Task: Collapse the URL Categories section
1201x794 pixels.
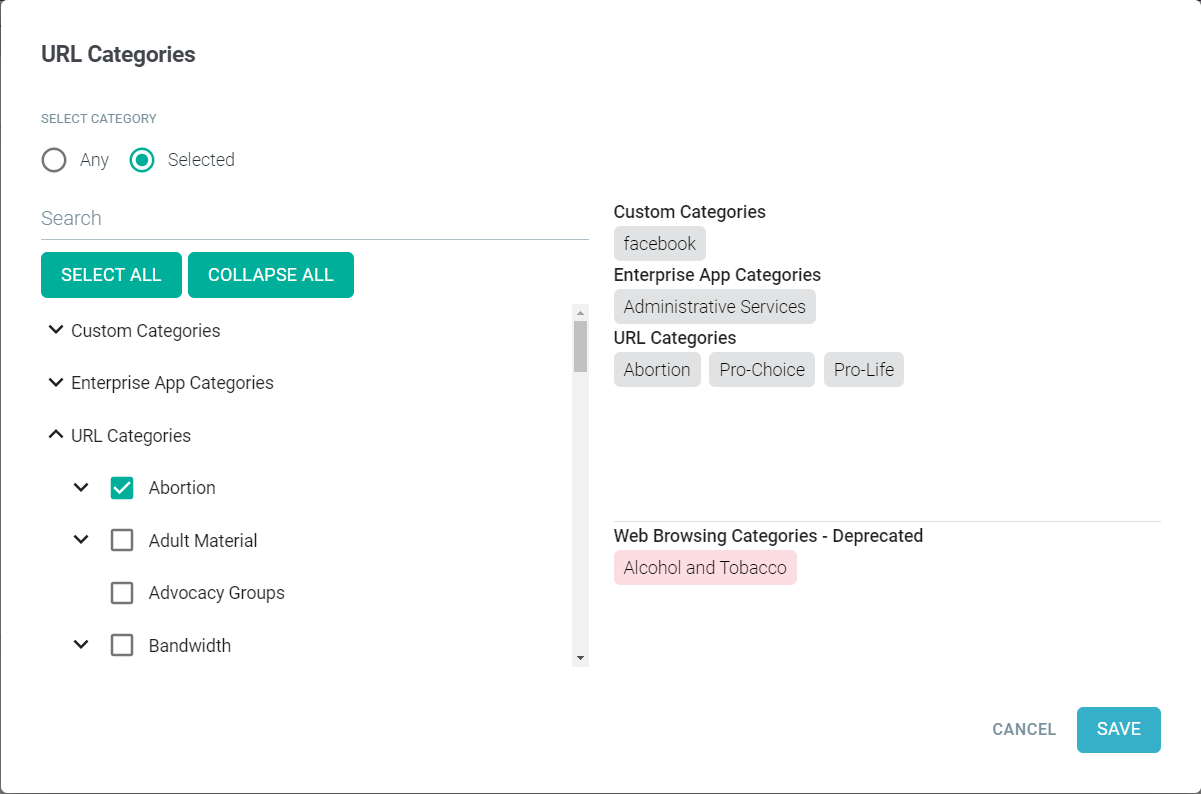Action: tap(55, 434)
